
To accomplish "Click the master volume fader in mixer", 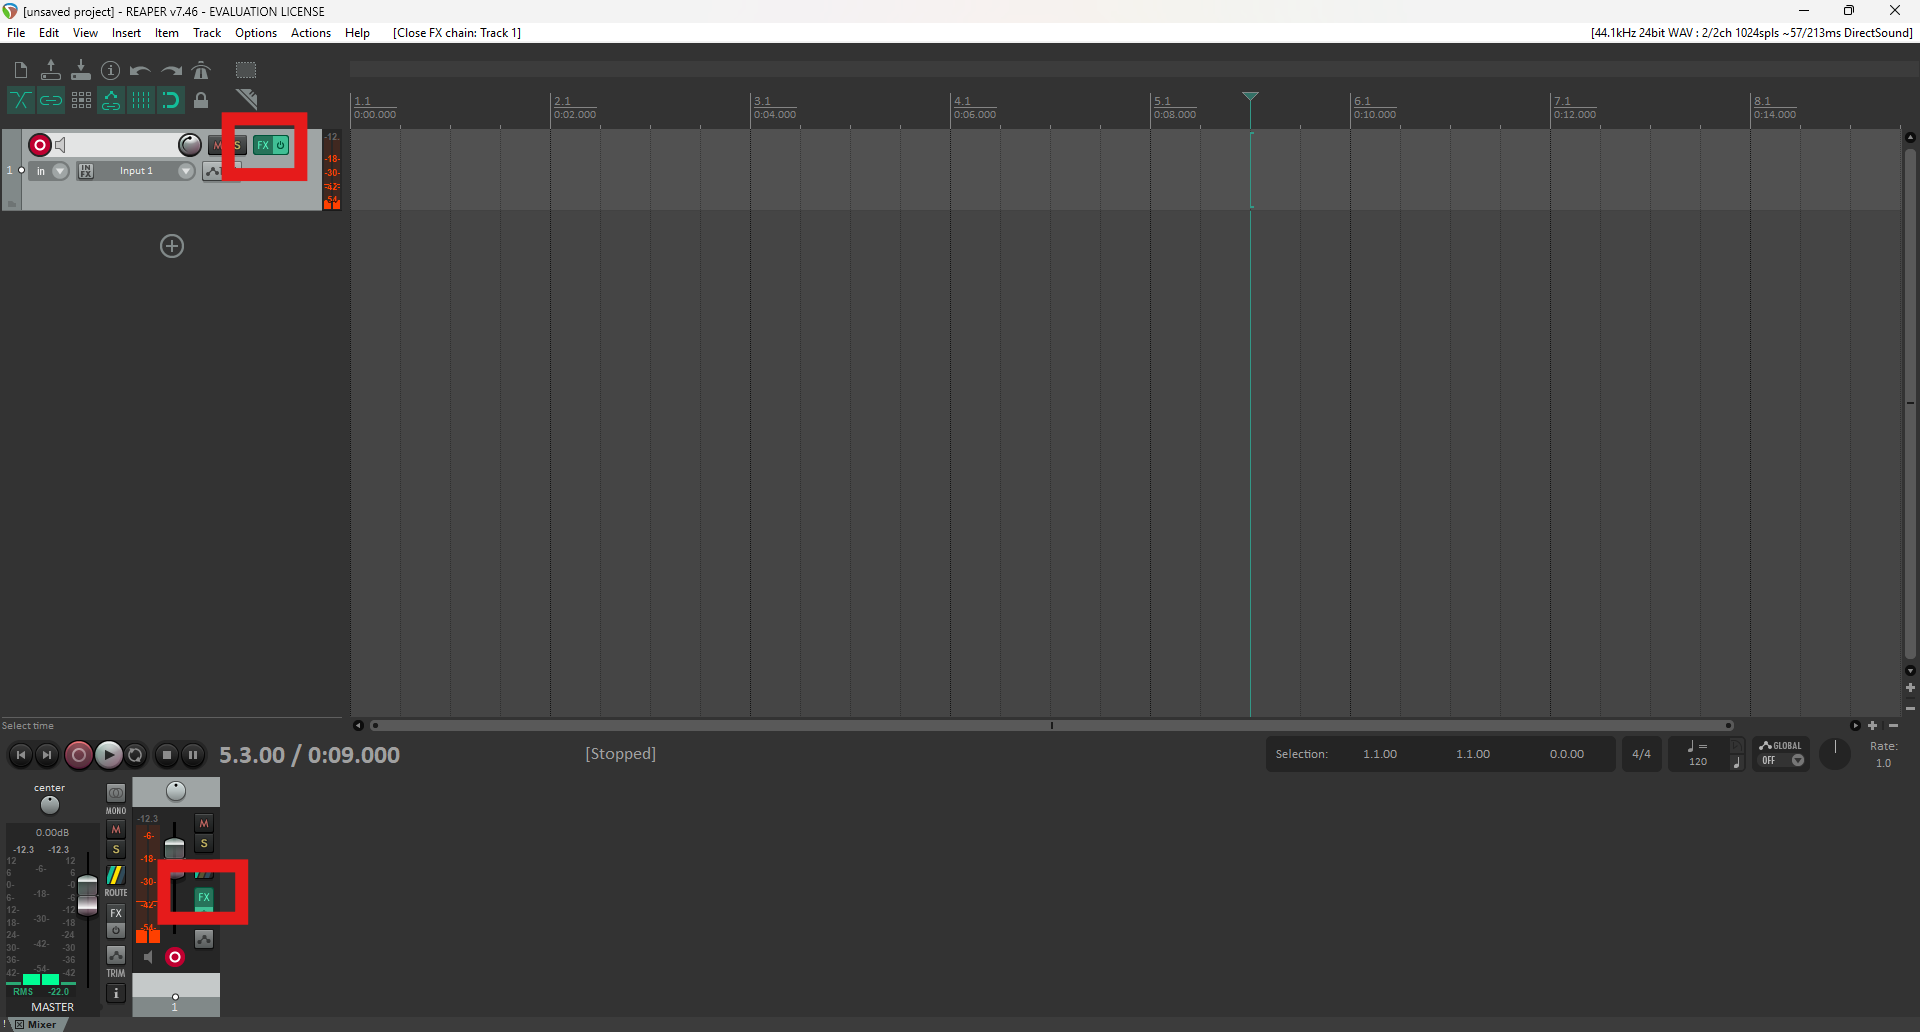I will (88, 894).
